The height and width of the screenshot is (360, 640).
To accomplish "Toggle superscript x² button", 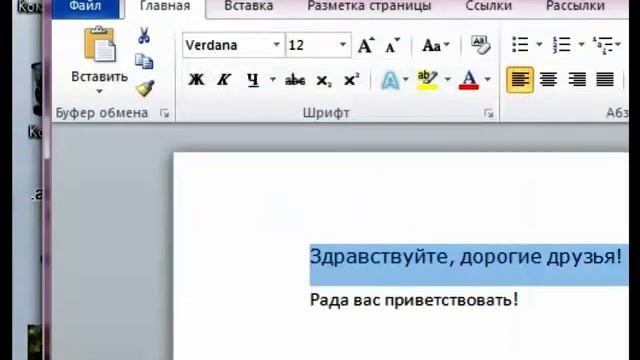I will 352,80.
